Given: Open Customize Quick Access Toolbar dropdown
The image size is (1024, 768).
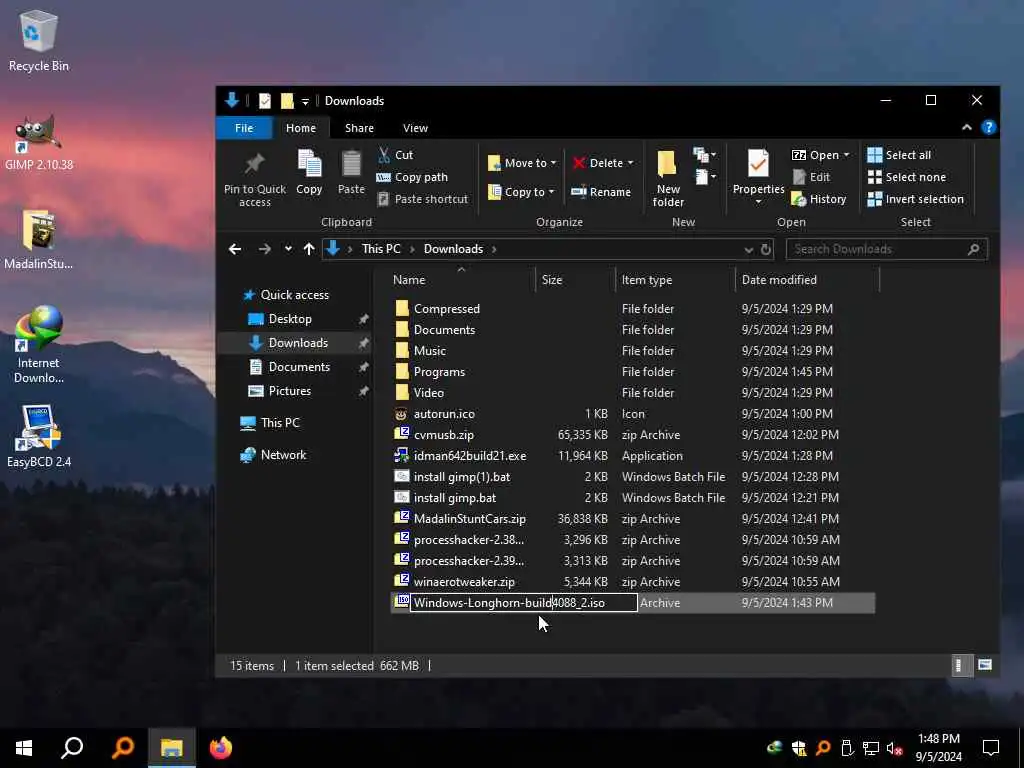Looking at the screenshot, I should [305, 101].
